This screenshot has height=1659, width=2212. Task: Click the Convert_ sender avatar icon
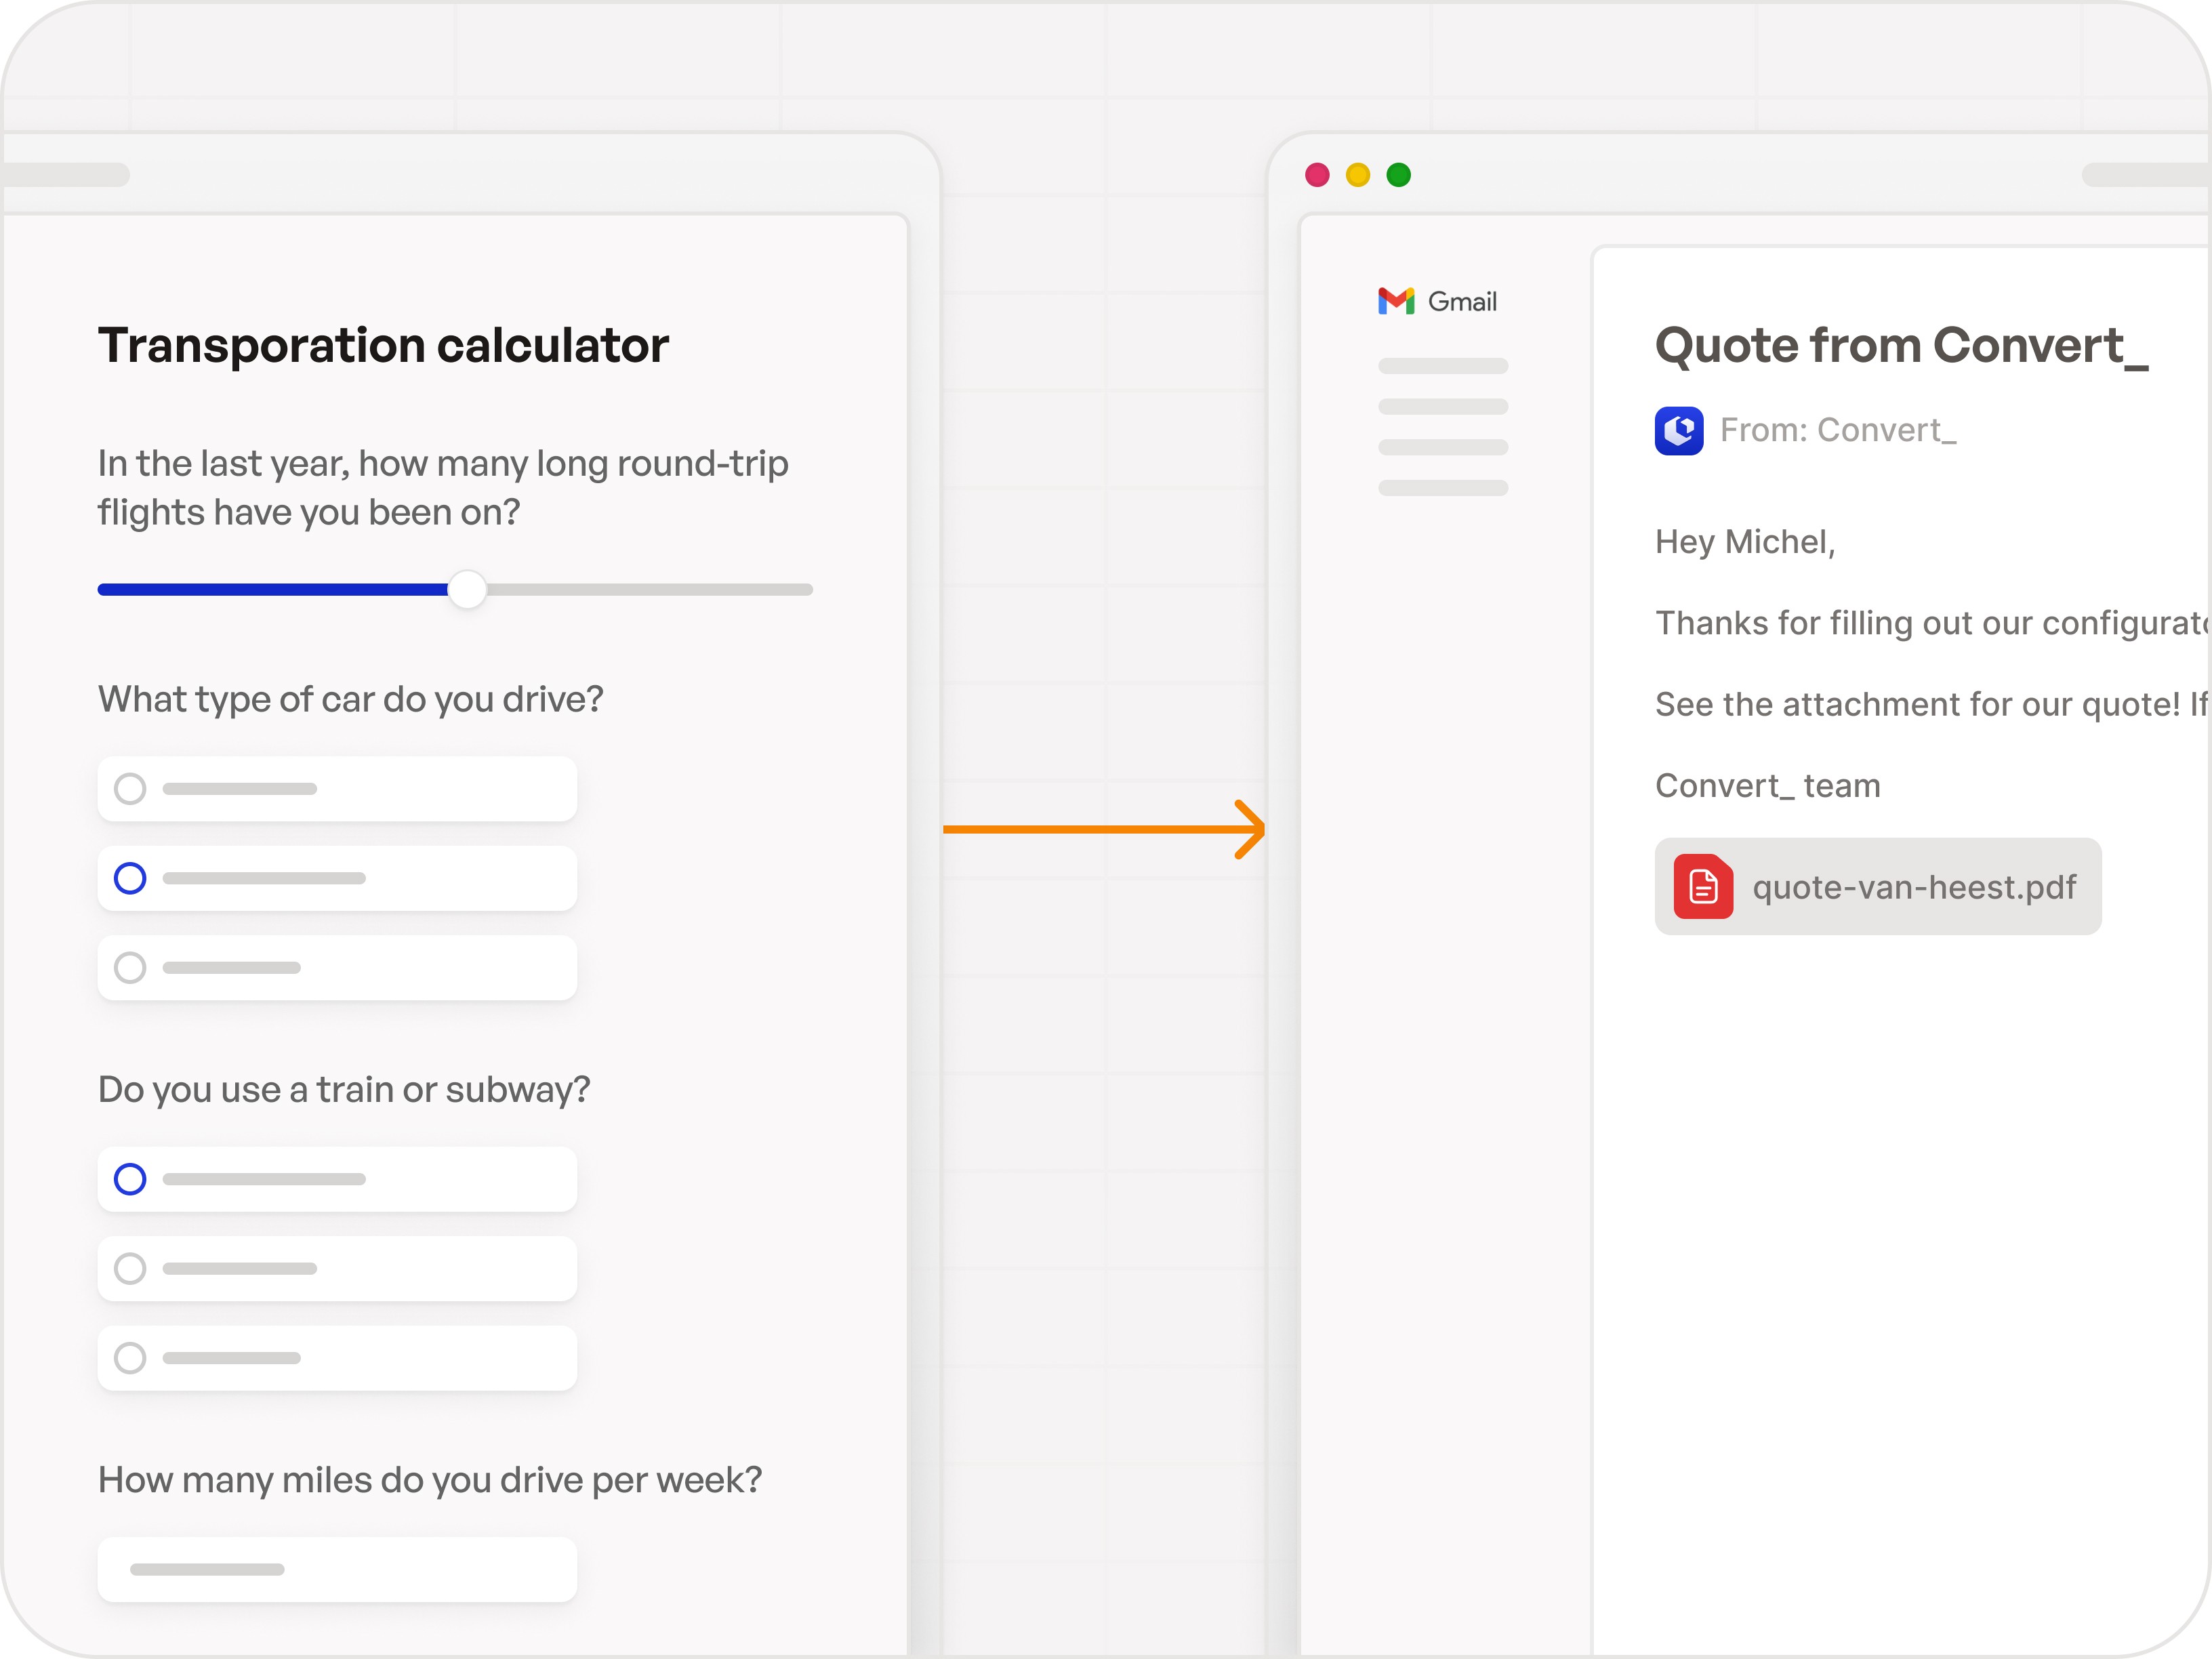[1679, 431]
